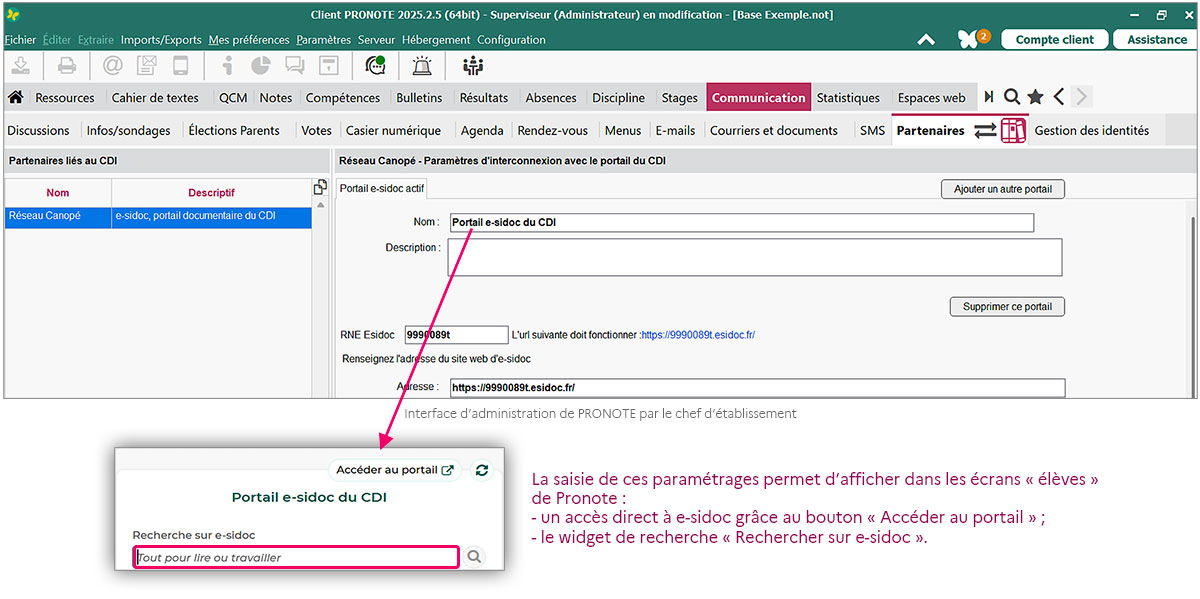Image resolution: width=1200 pixels, height=599 pixels.
Task: Click in the Description text area
Action: click(x=755, y=257)
